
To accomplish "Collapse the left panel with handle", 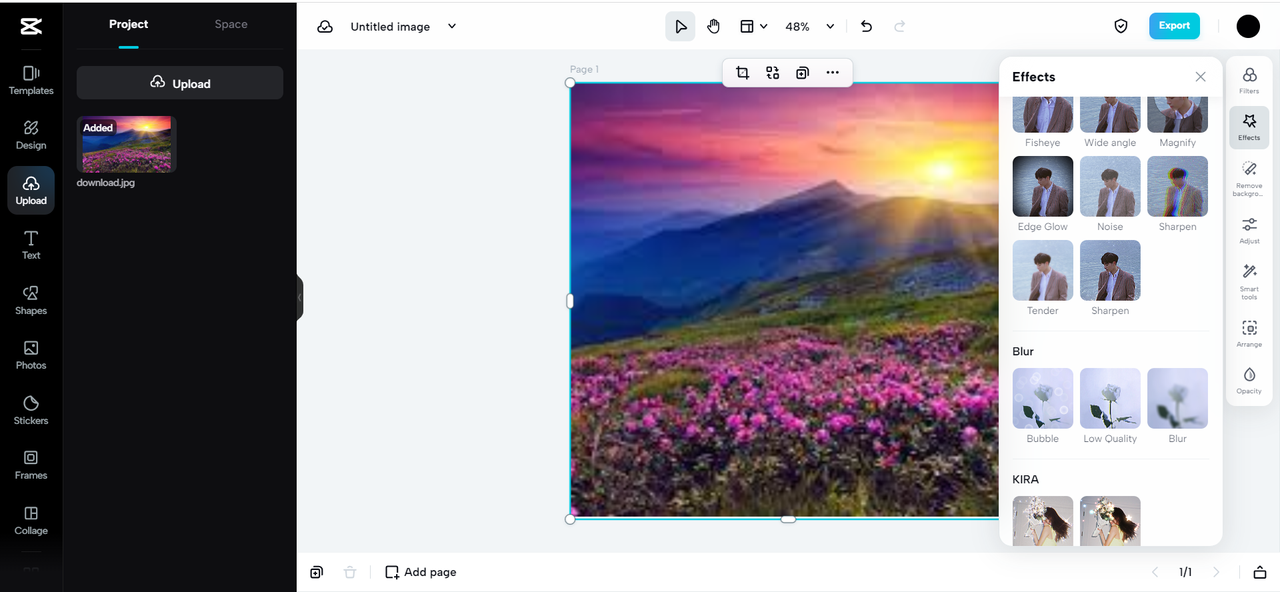I will click(299, 298).
